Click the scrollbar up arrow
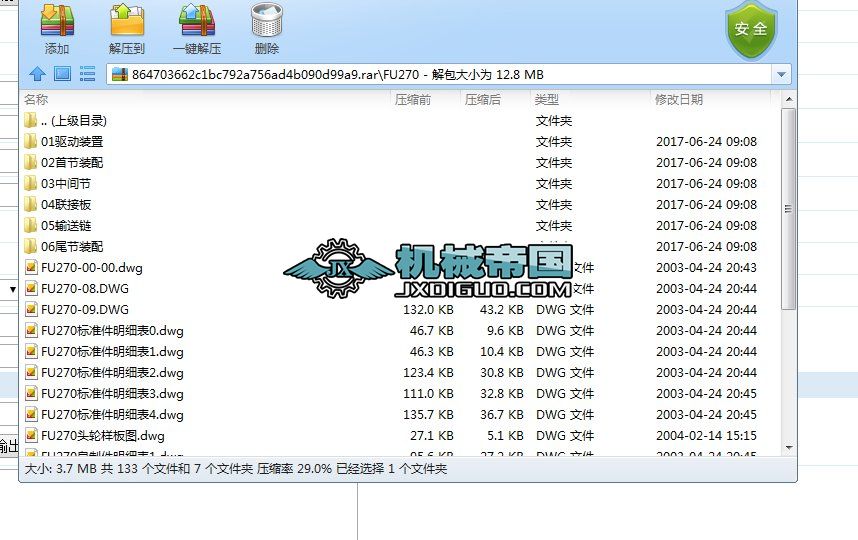 click(789, 100)
